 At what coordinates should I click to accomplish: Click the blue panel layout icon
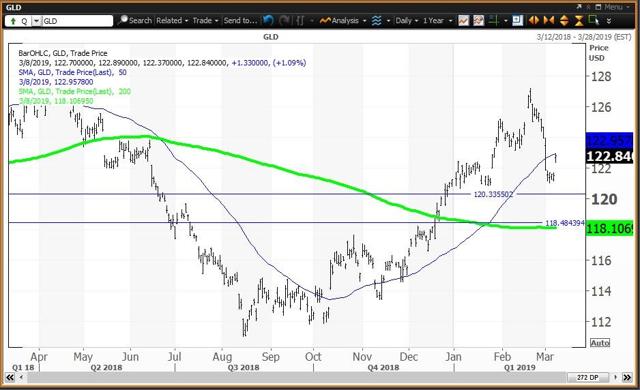point(518,20)
